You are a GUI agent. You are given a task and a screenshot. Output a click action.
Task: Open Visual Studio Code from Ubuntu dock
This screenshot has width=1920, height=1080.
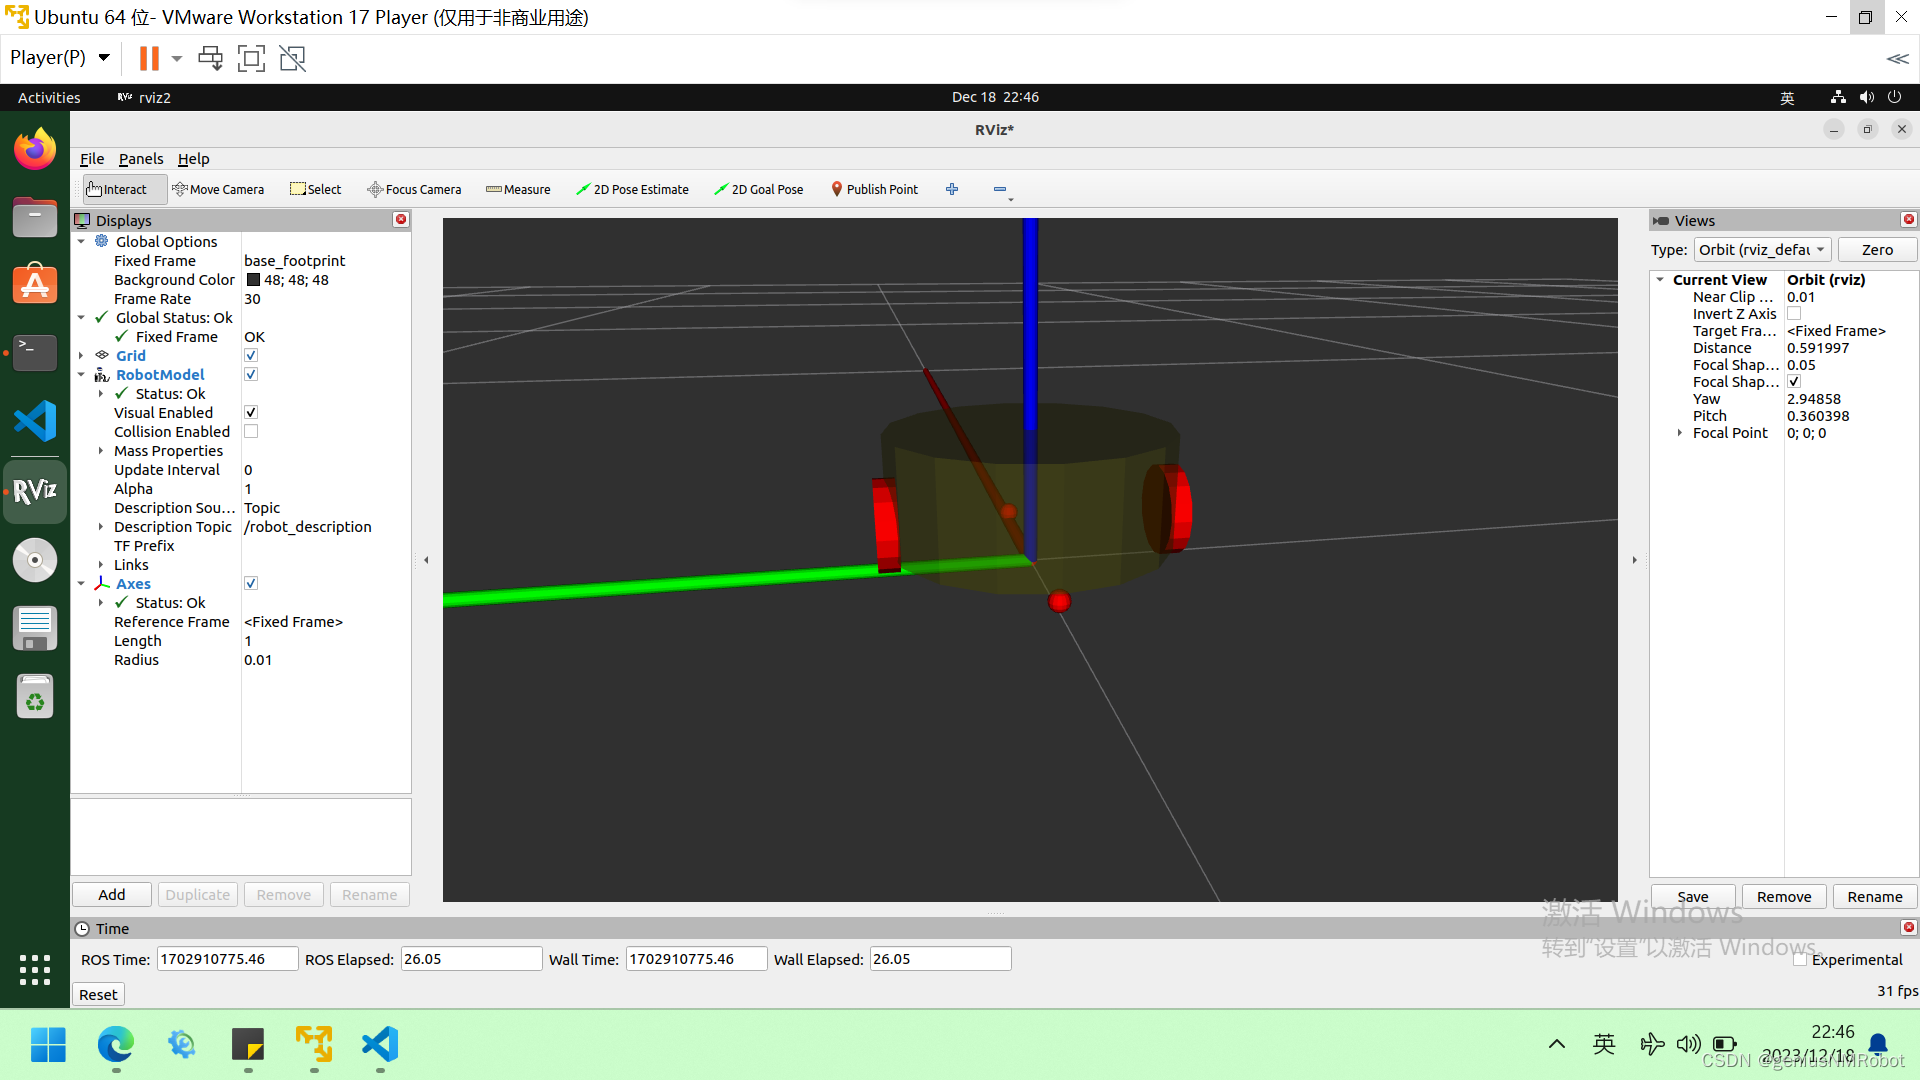pos(35,421)
